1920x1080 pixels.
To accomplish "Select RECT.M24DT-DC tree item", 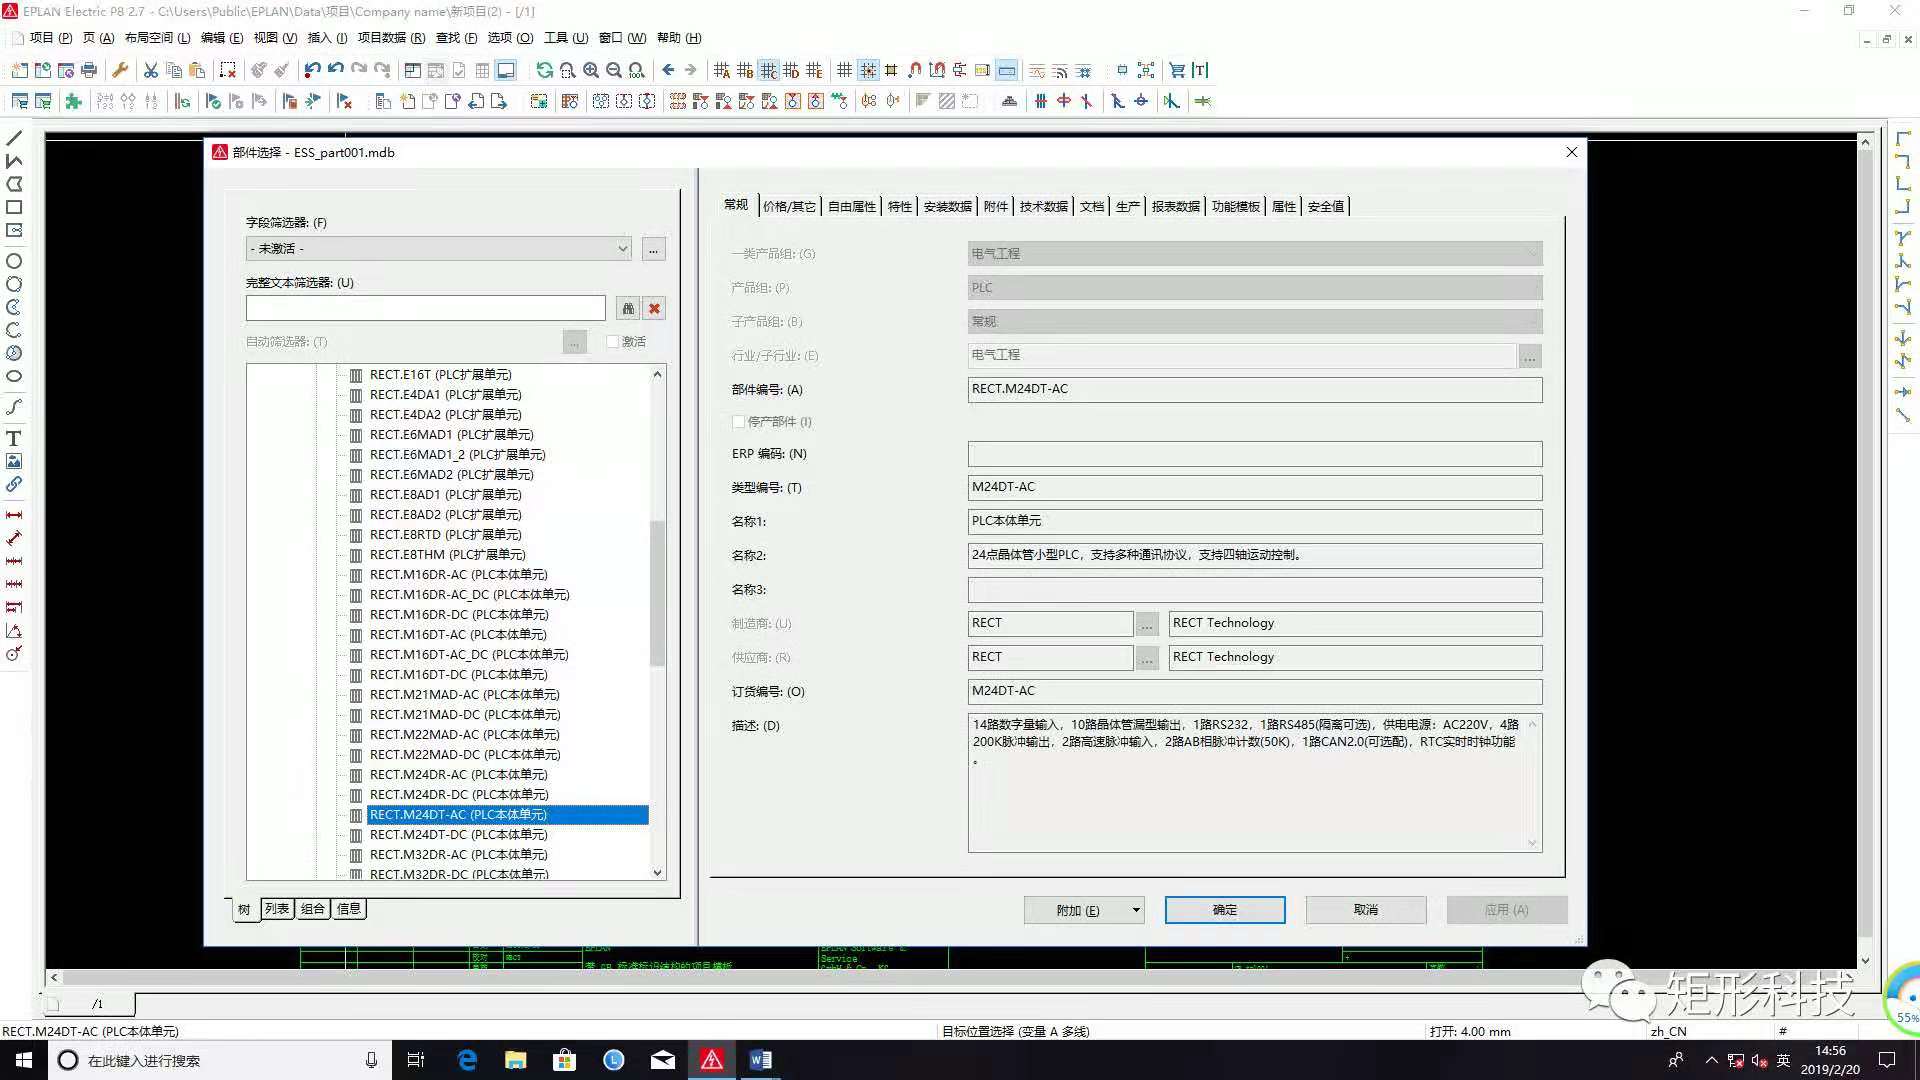I will (x=459, y=835).
